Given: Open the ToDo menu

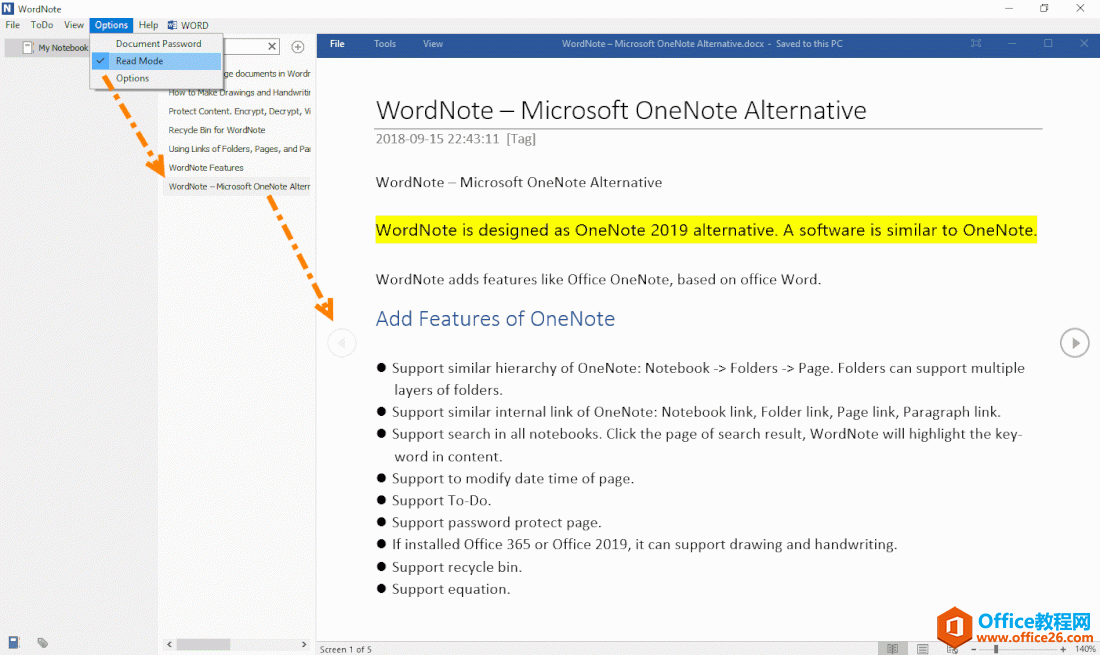Looking at the screenshot, I should point(42,25).
